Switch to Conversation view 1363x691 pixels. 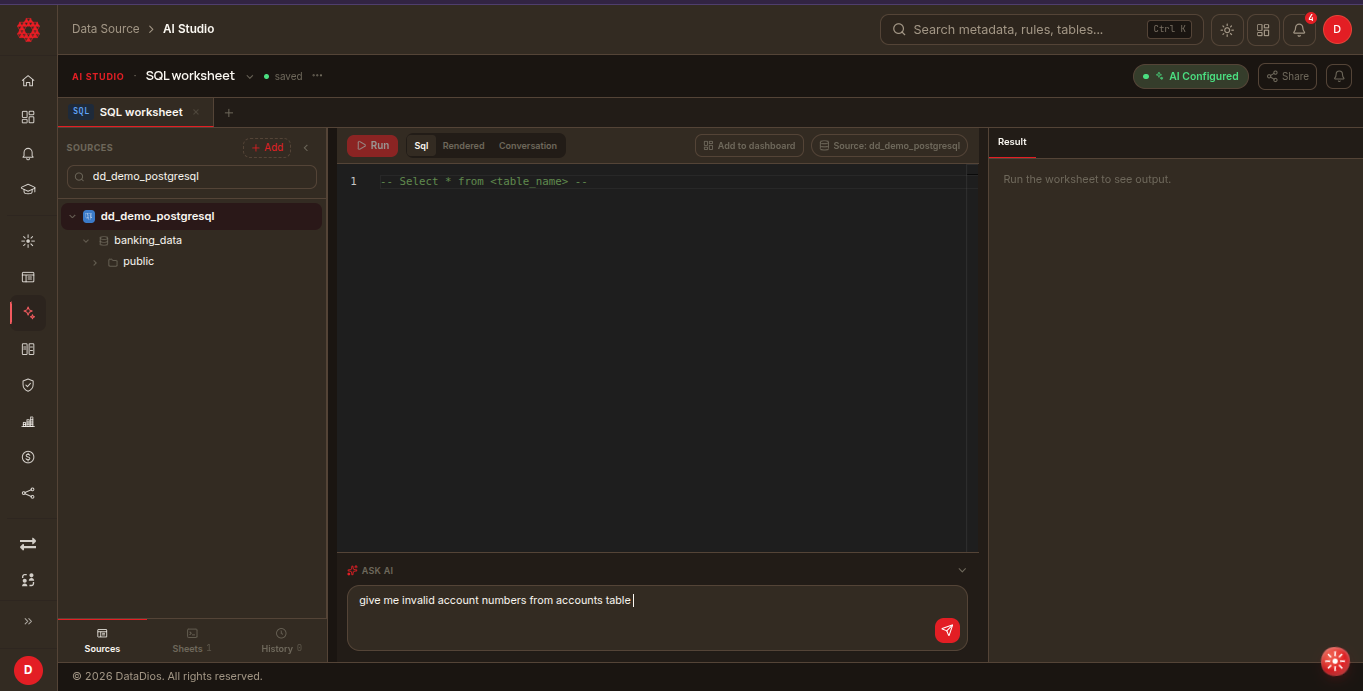click(x=528, y=146)
